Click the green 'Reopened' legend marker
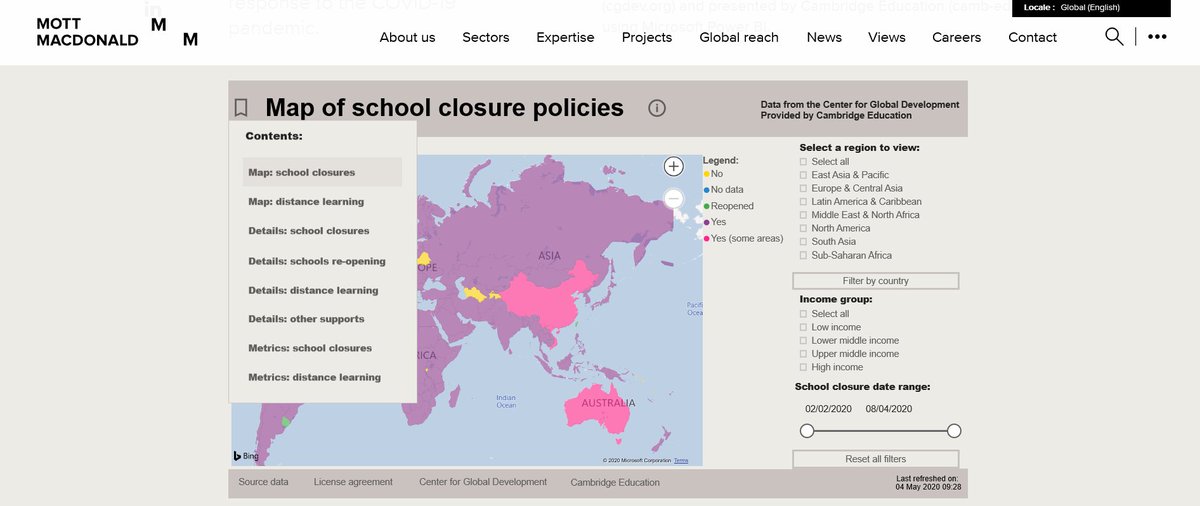 707,206
